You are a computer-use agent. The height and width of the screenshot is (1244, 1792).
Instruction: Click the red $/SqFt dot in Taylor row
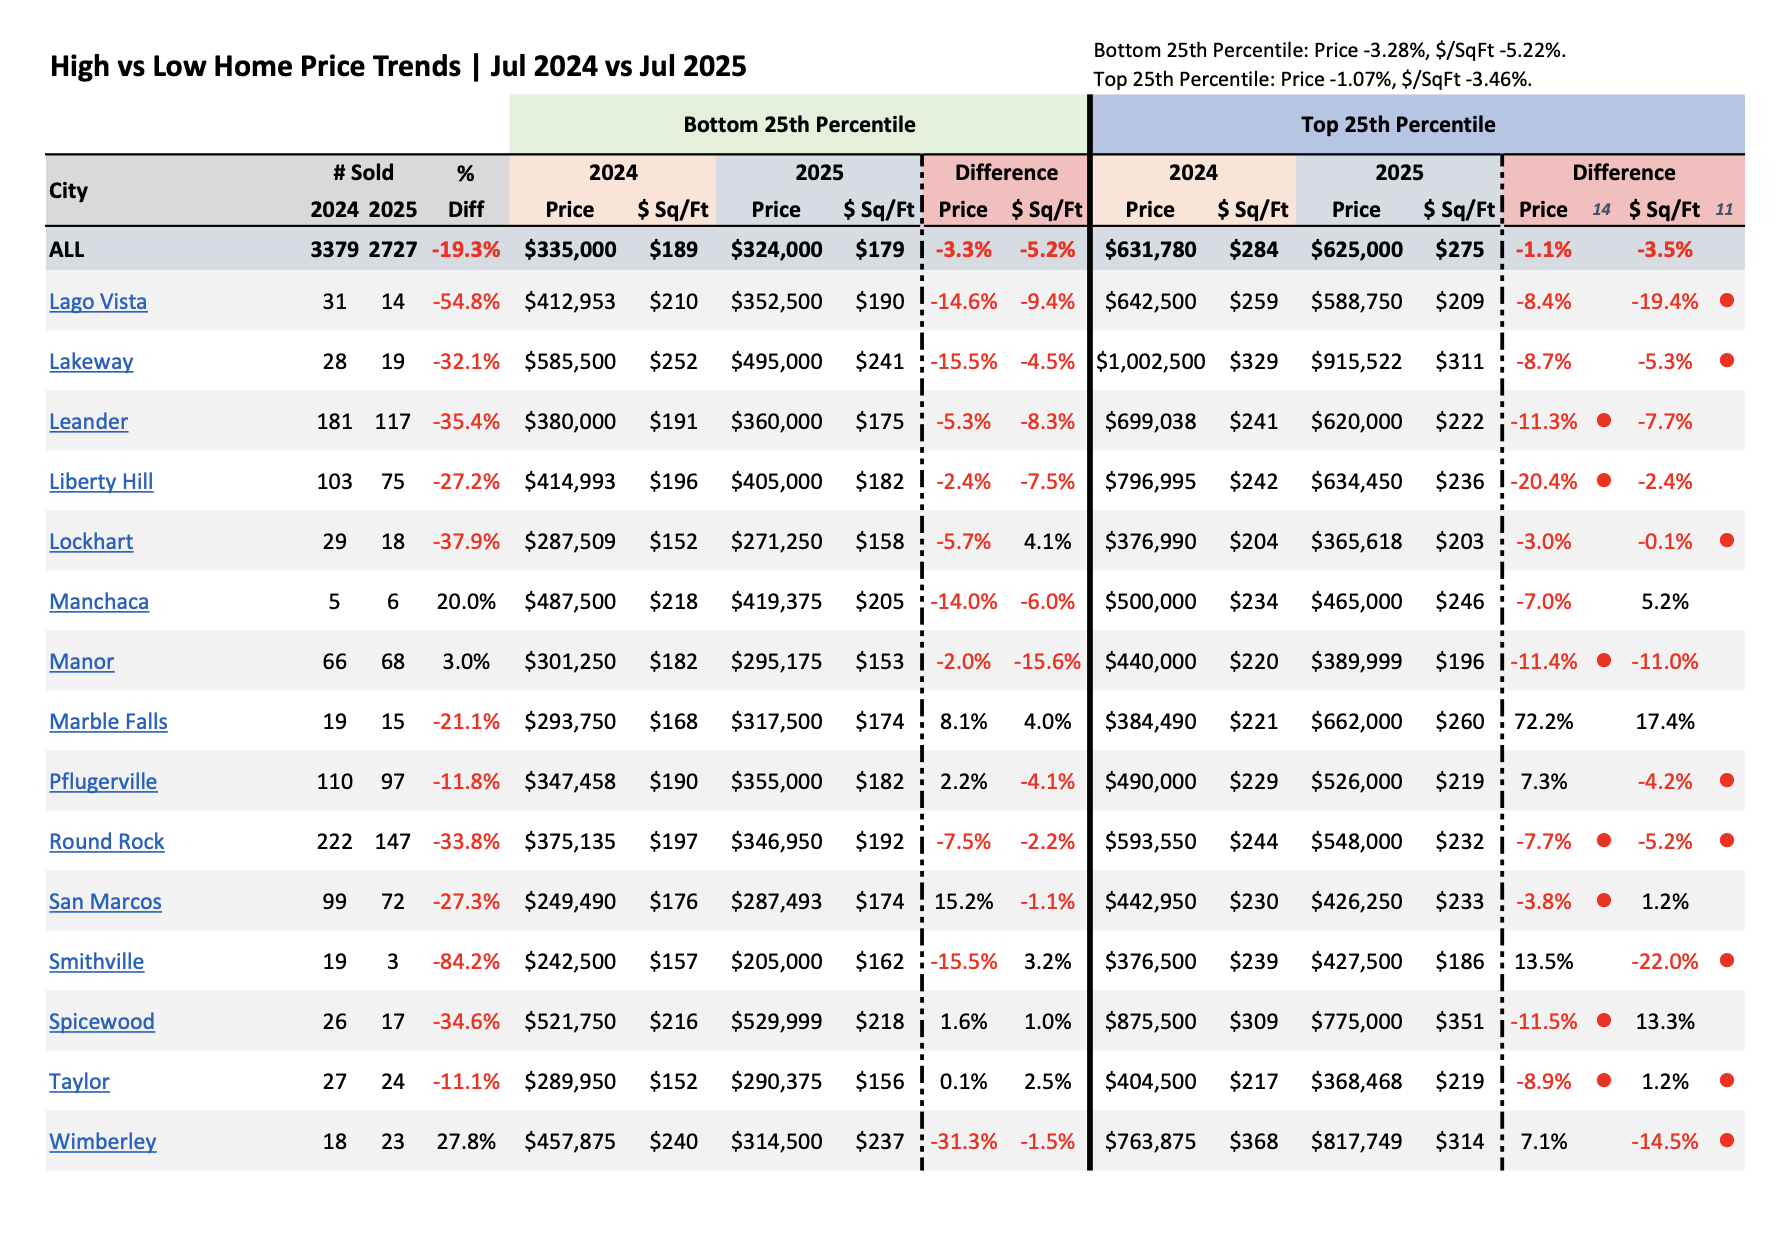coord(1726,1080)
